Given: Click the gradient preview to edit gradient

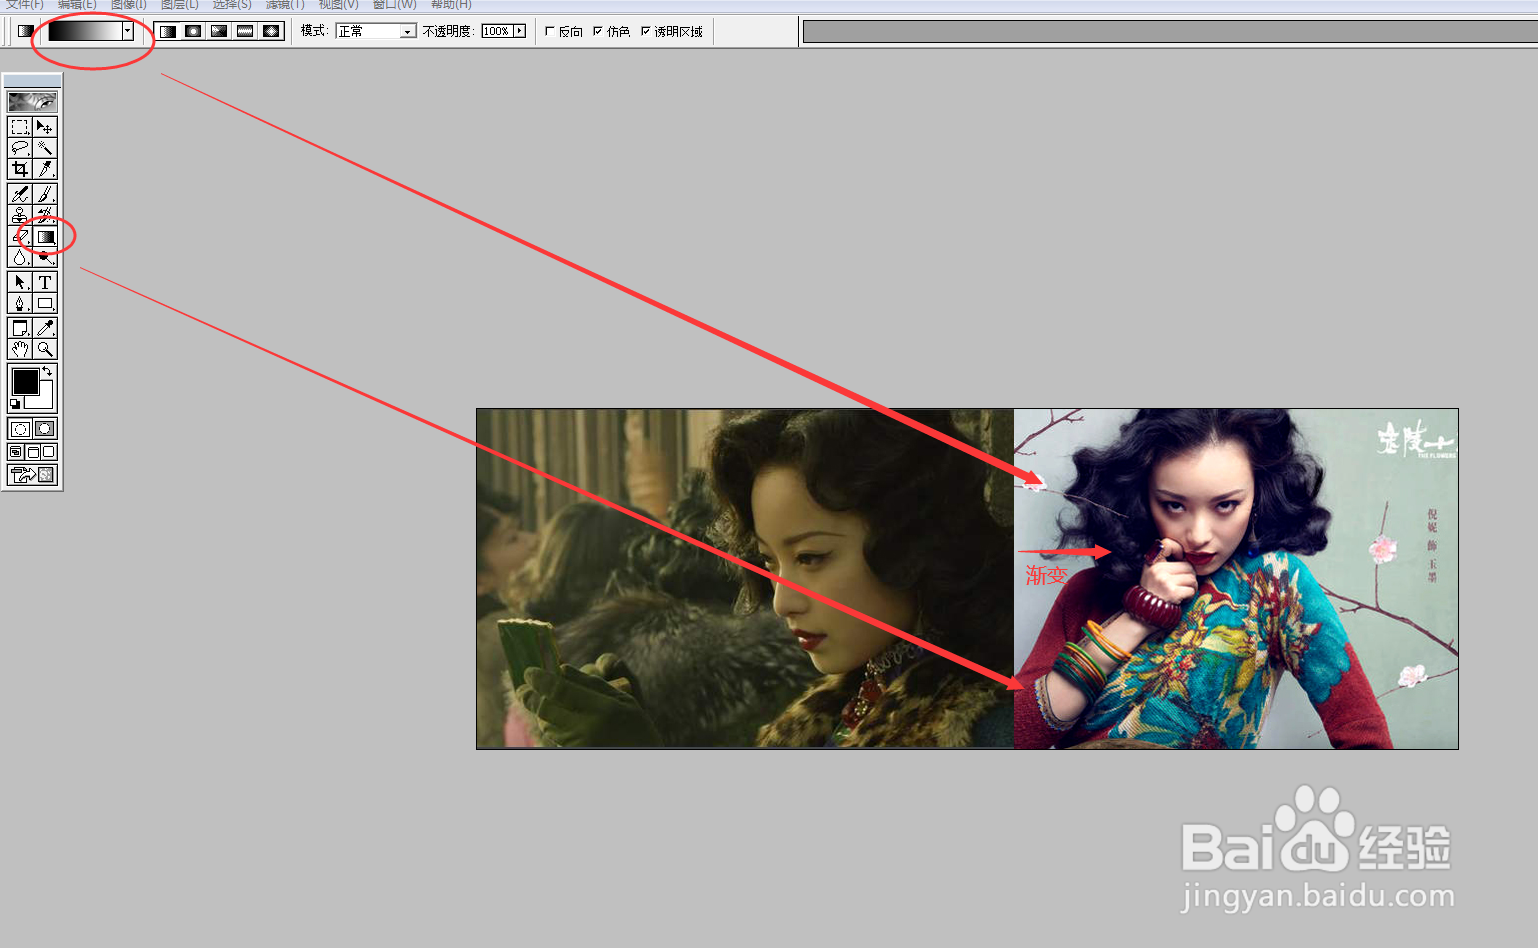Looking at the screenshot, I should (x=85, y=31).
